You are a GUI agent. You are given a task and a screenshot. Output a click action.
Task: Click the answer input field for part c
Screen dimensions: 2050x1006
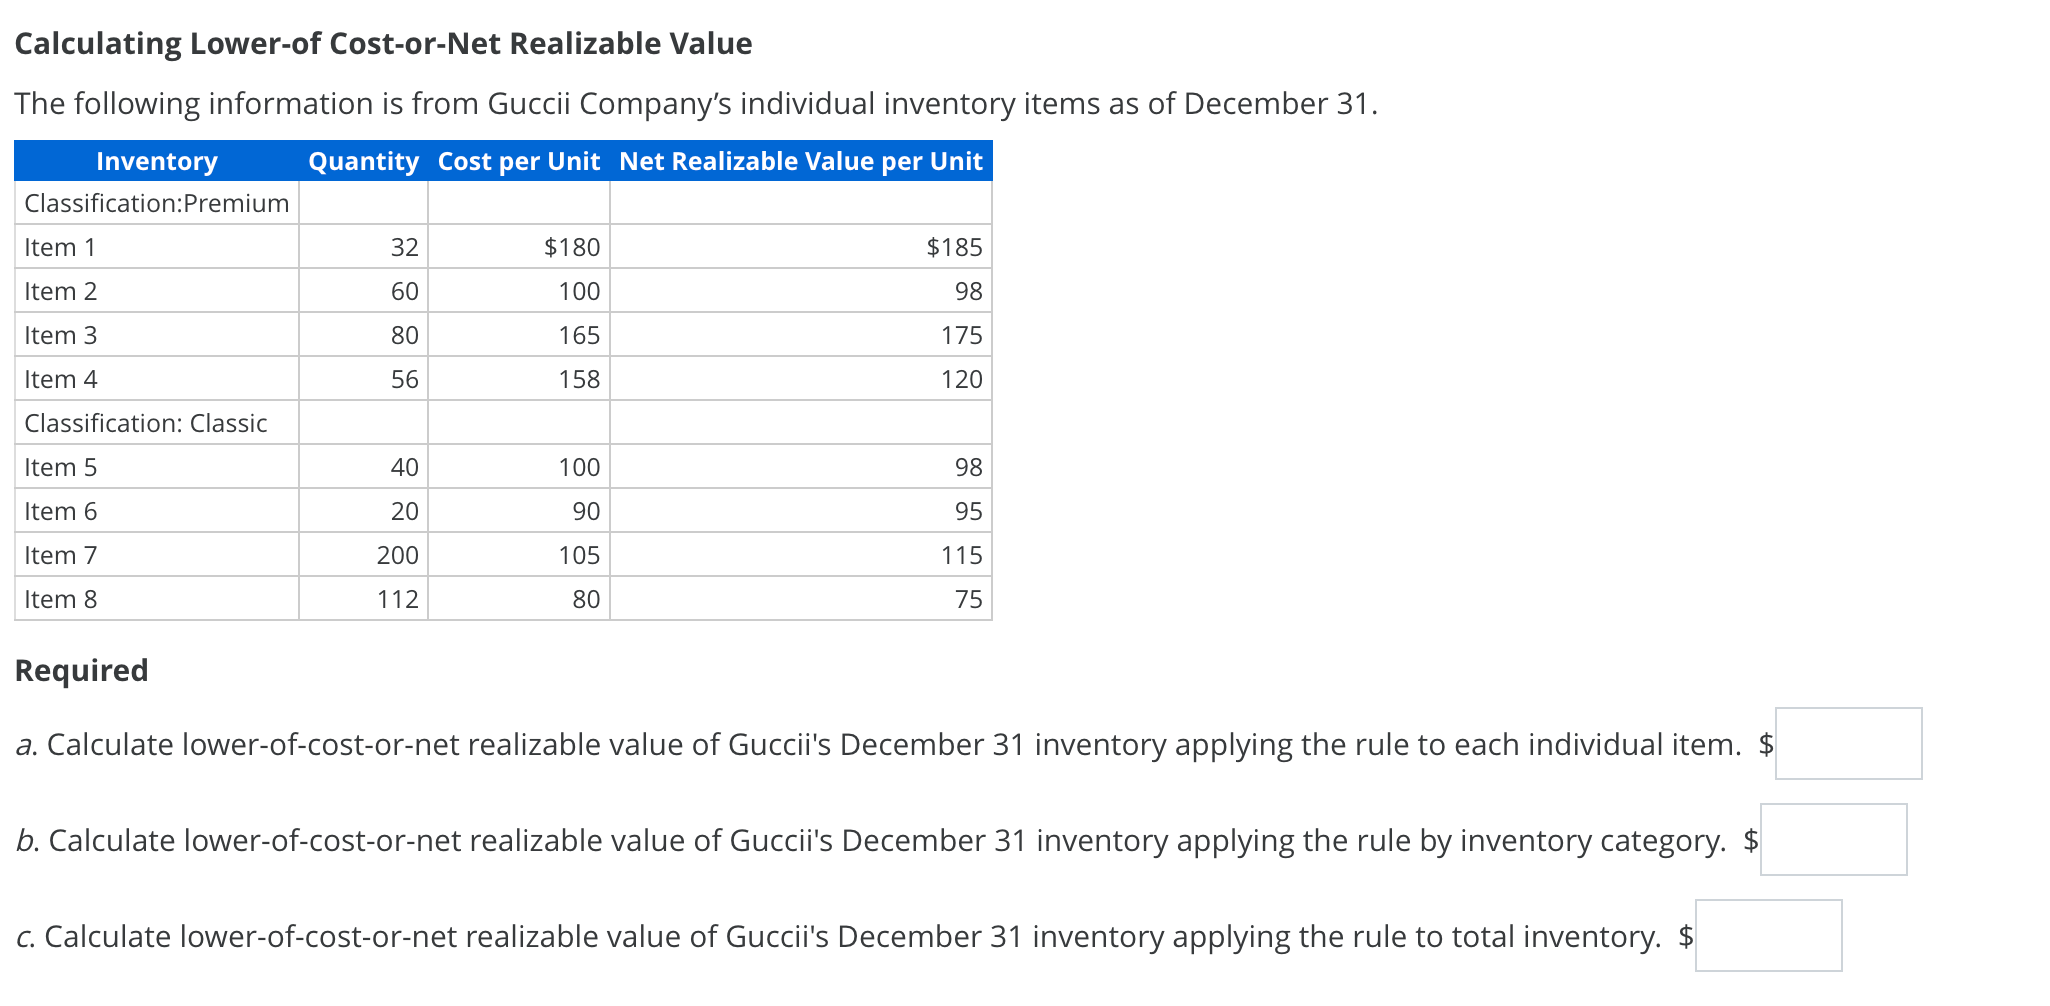(x=1769, y=935)
